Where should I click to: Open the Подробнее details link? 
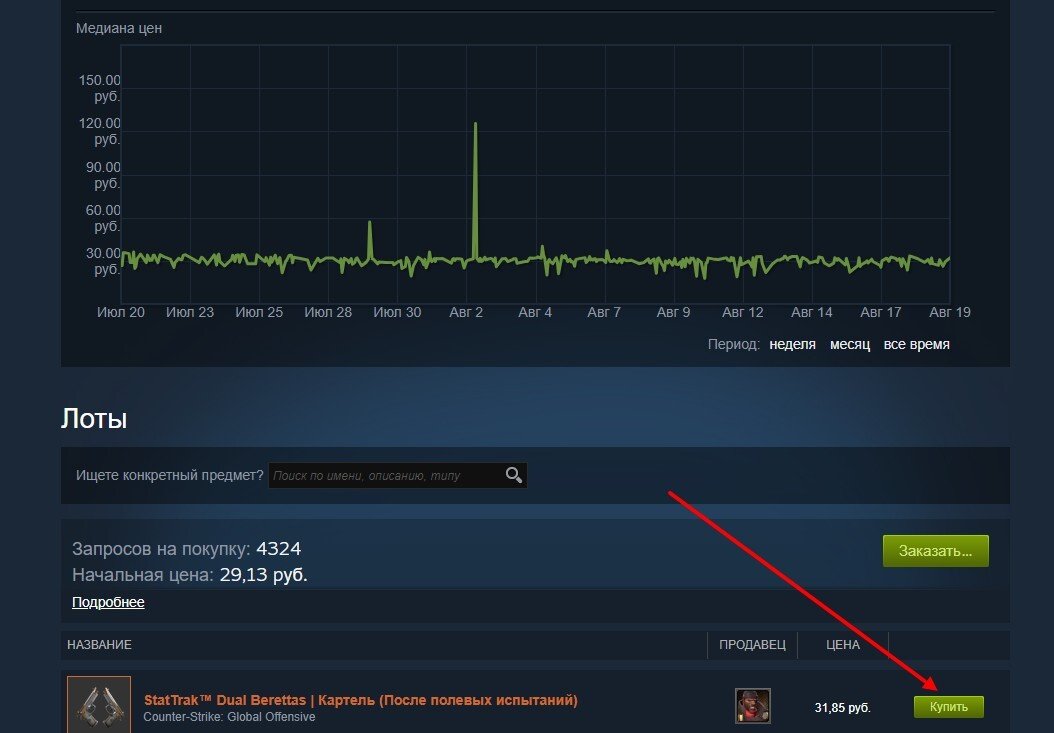click(108, 602)
